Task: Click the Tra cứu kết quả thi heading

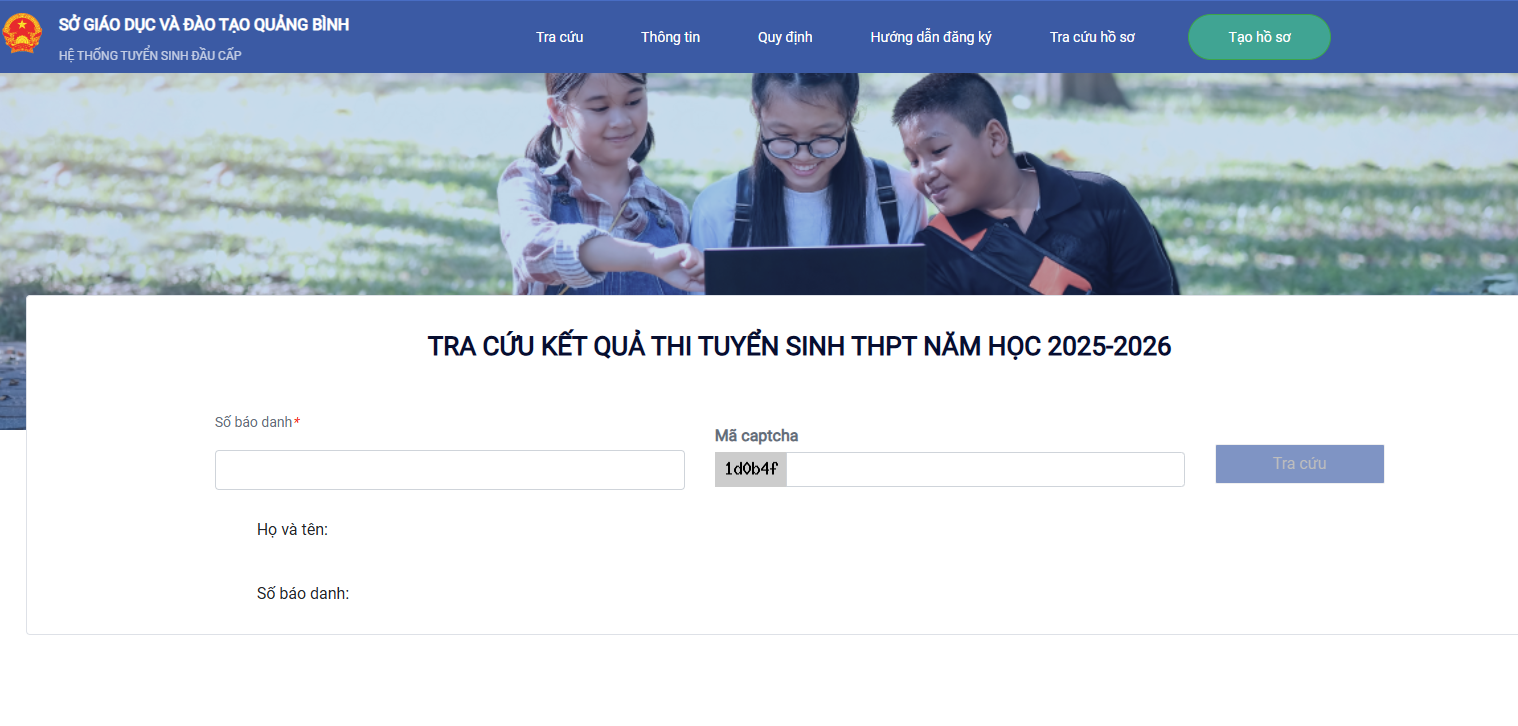Action: click(799, 346)
